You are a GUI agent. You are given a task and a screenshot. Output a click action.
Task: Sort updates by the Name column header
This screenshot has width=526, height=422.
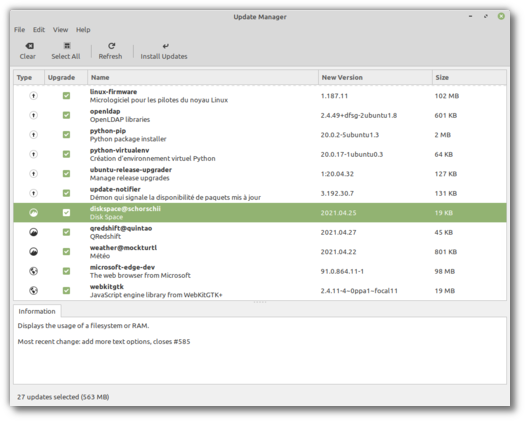pos(203,77)
